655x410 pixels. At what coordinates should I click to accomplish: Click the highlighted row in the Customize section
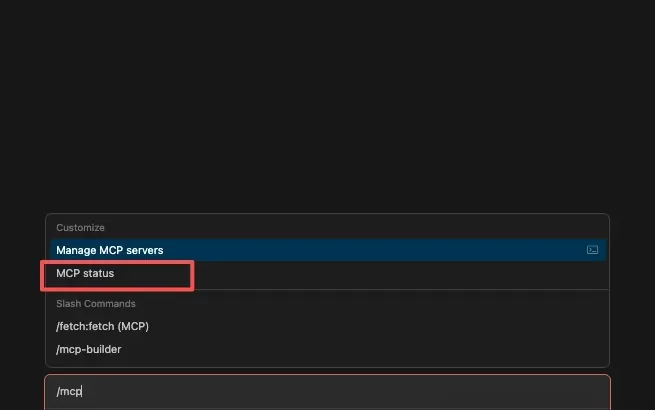click(x=300, y=250)
